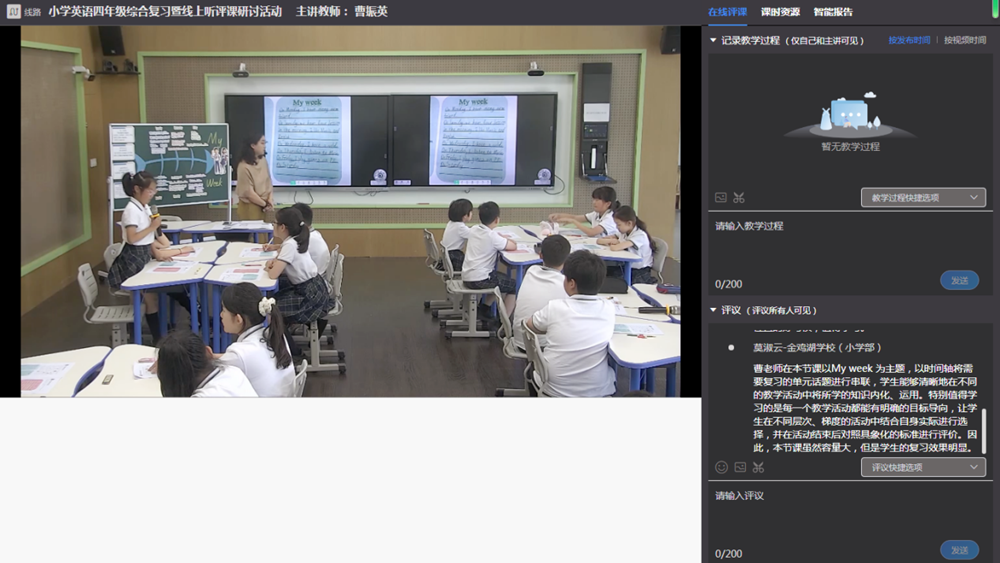Image resolution: width=1000 pixels, height=563 pixels.
Task: Sort records by 按视频时间
Action: point(964,40)
